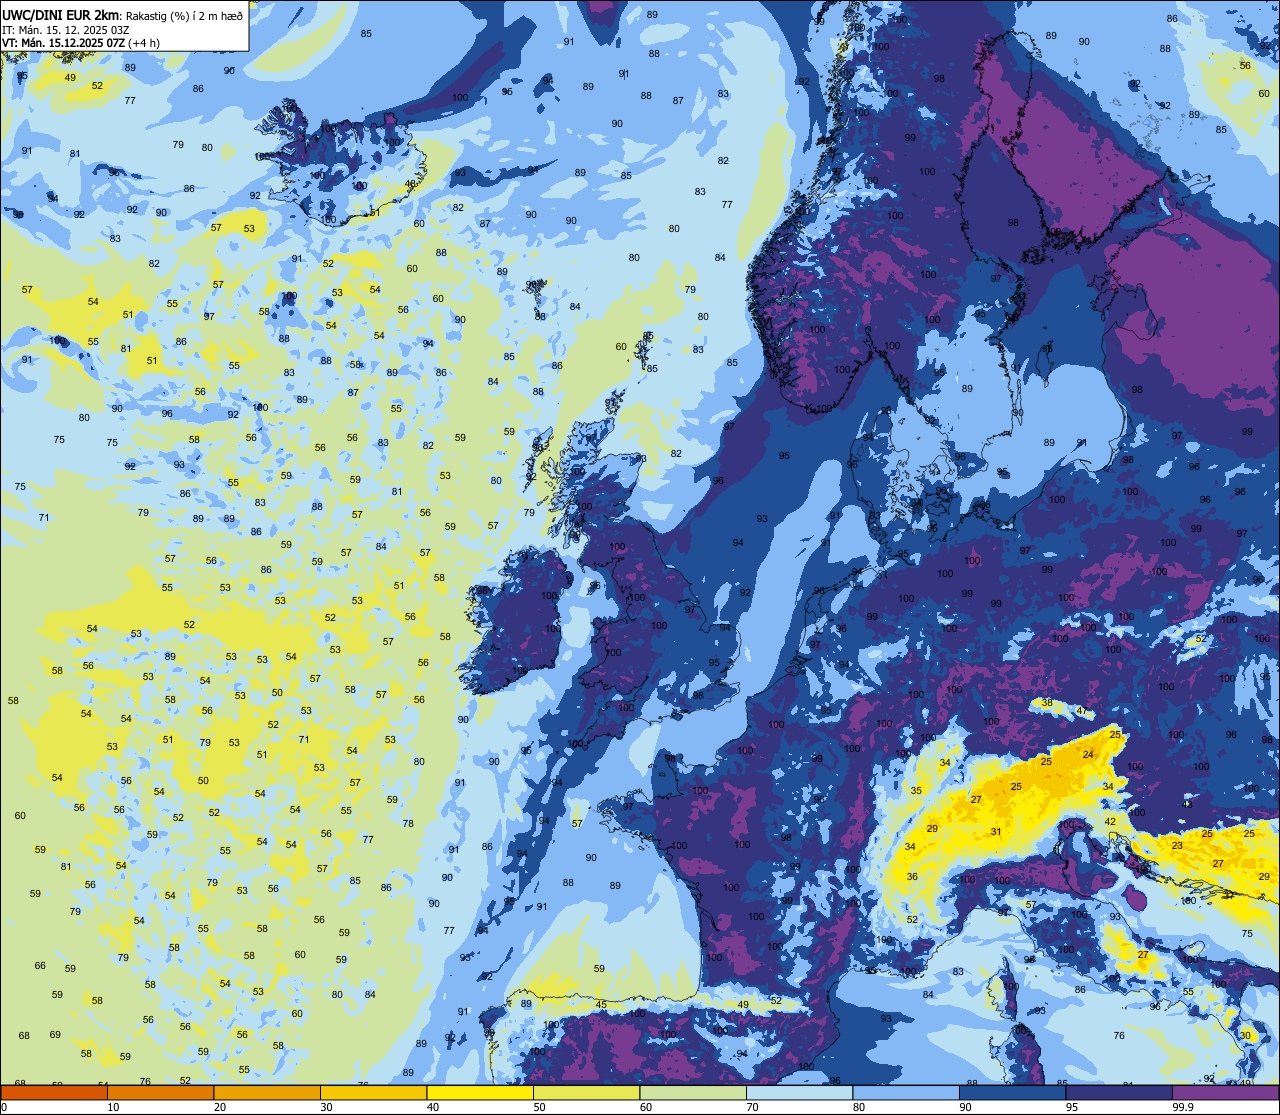
Task: Click the legend tick label "60"
Action: tap(646, 1107)
